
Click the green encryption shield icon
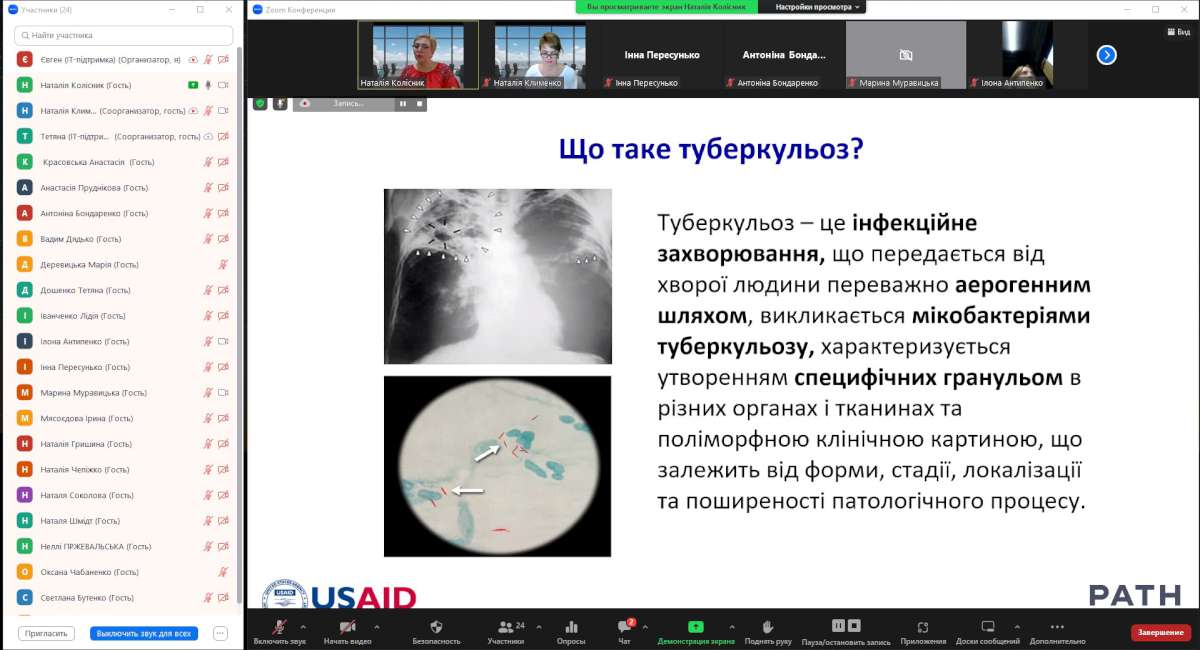click(x=260, y=103)
